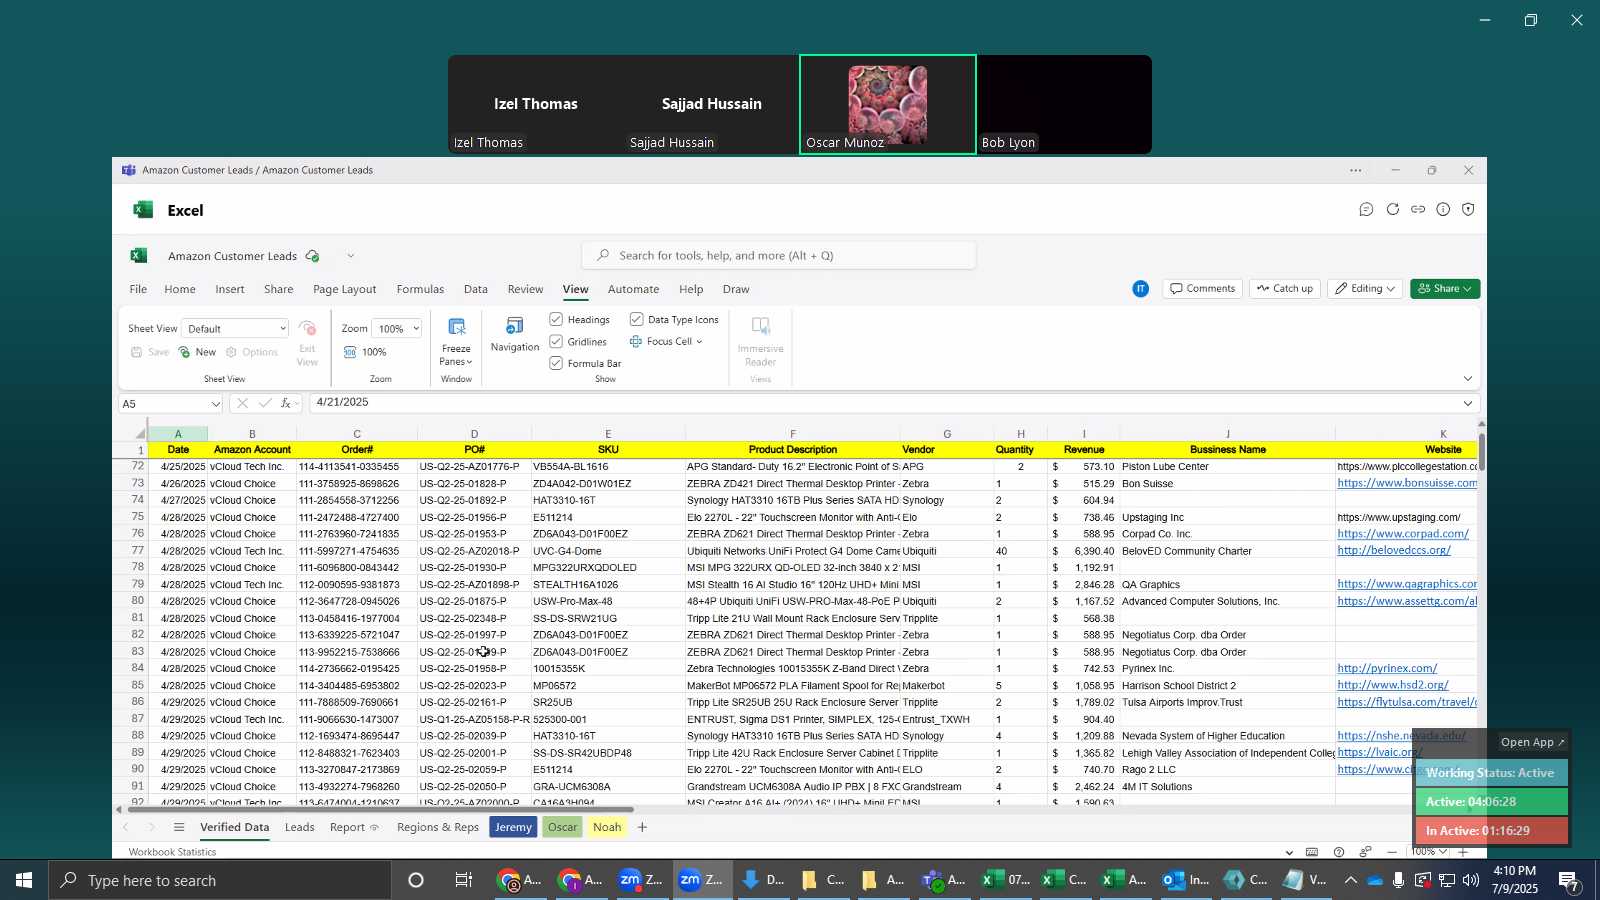Viewport: 1600px width, 900px height.
Task: Click the Windows Start button
Action: pyautogui.click(x=24, y=880)
